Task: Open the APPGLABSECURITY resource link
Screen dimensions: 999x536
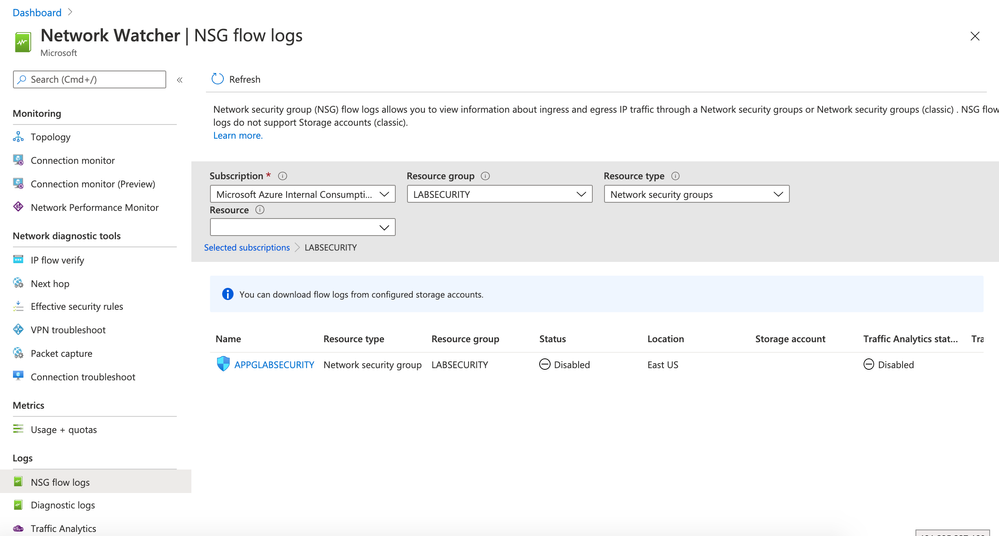Action: coord(274,365)
